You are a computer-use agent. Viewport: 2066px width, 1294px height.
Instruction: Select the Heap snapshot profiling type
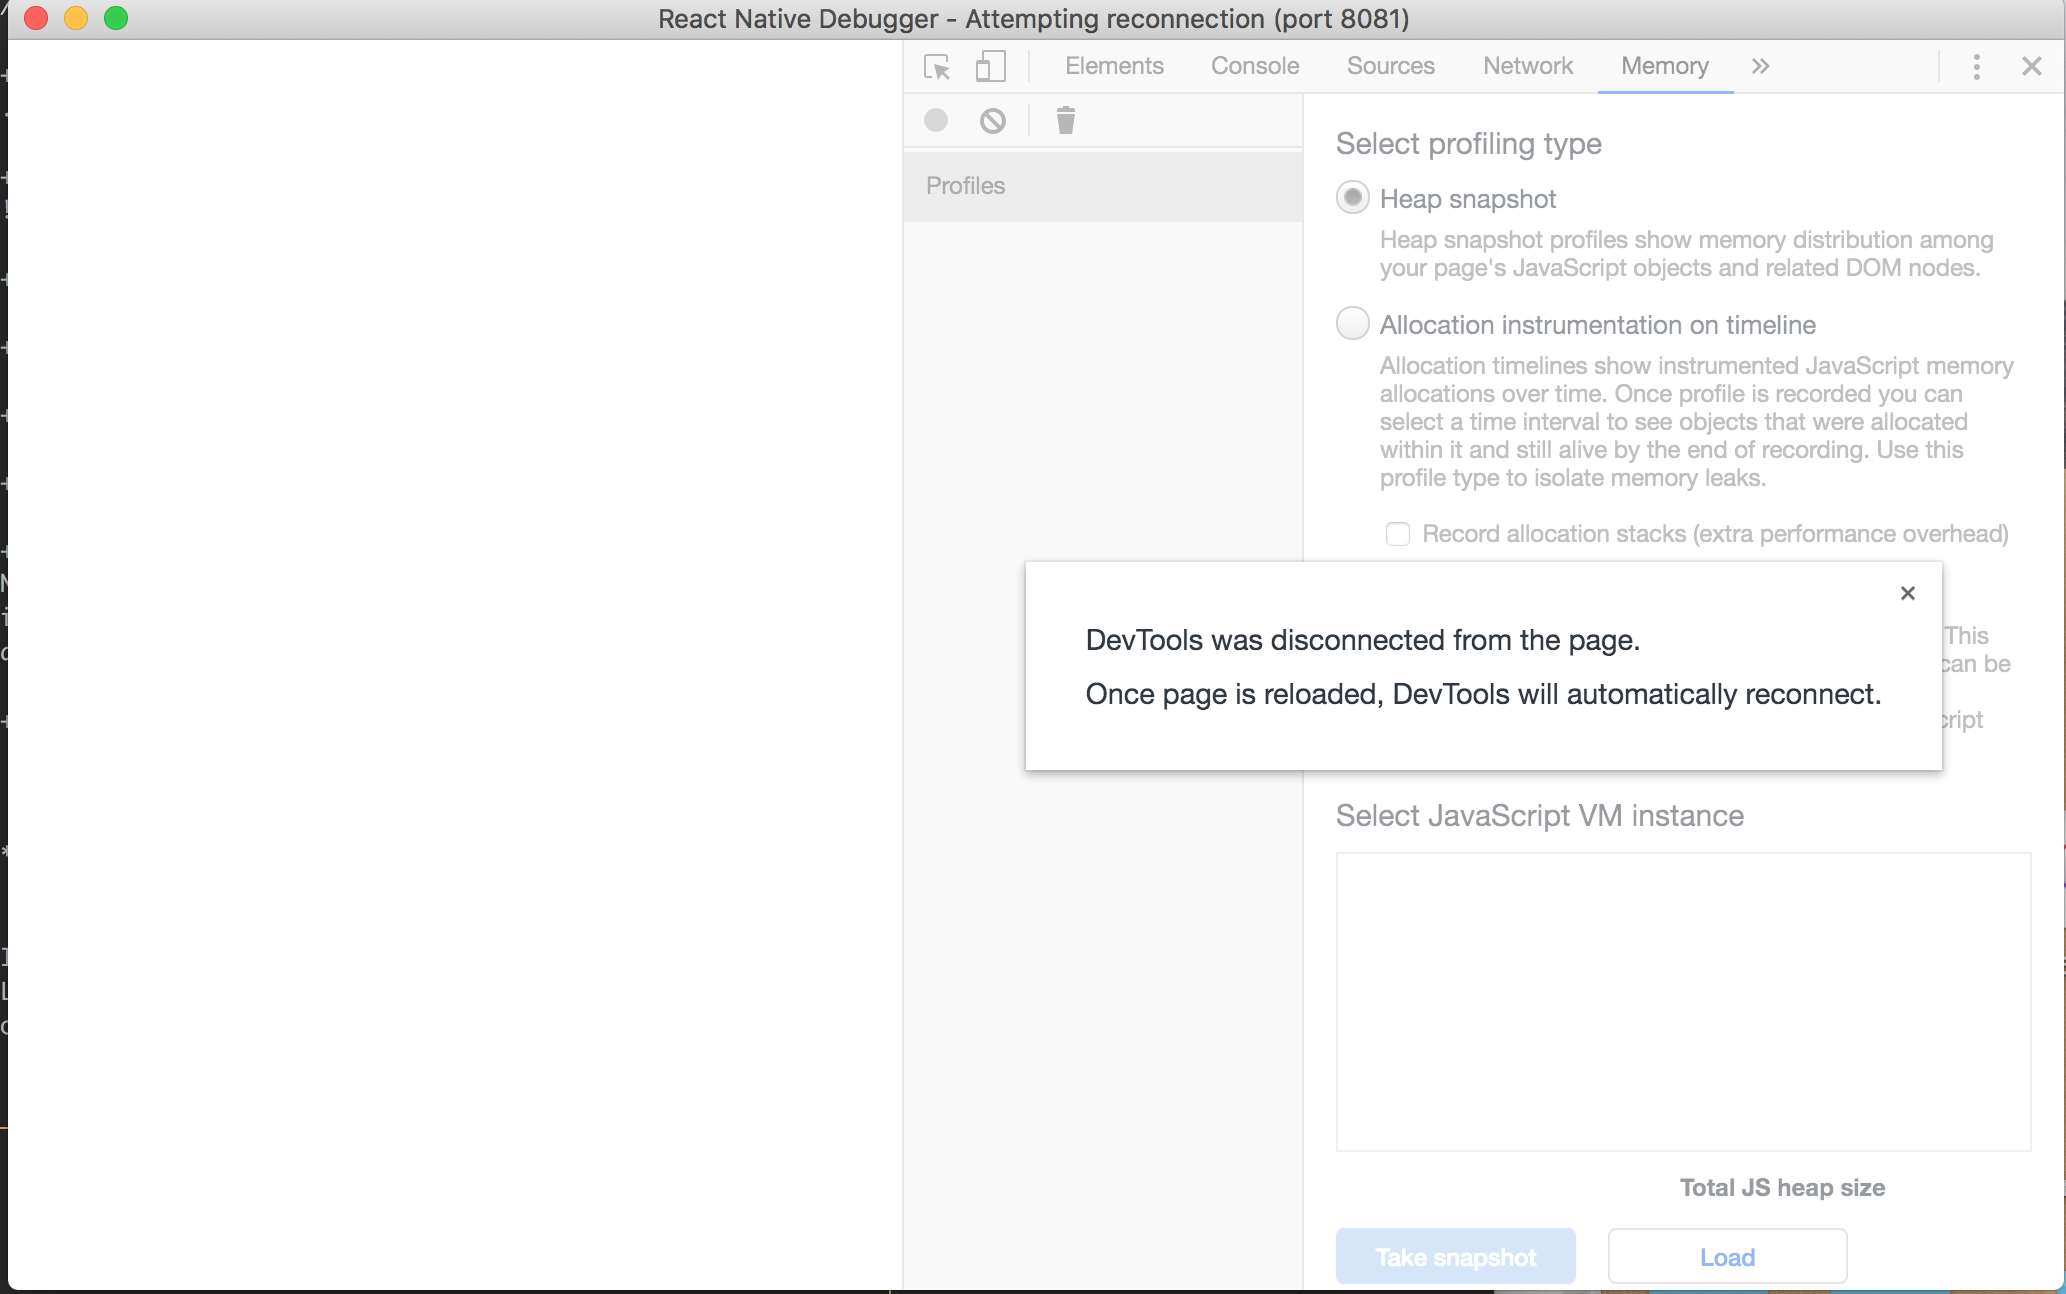pos(1352,198)
